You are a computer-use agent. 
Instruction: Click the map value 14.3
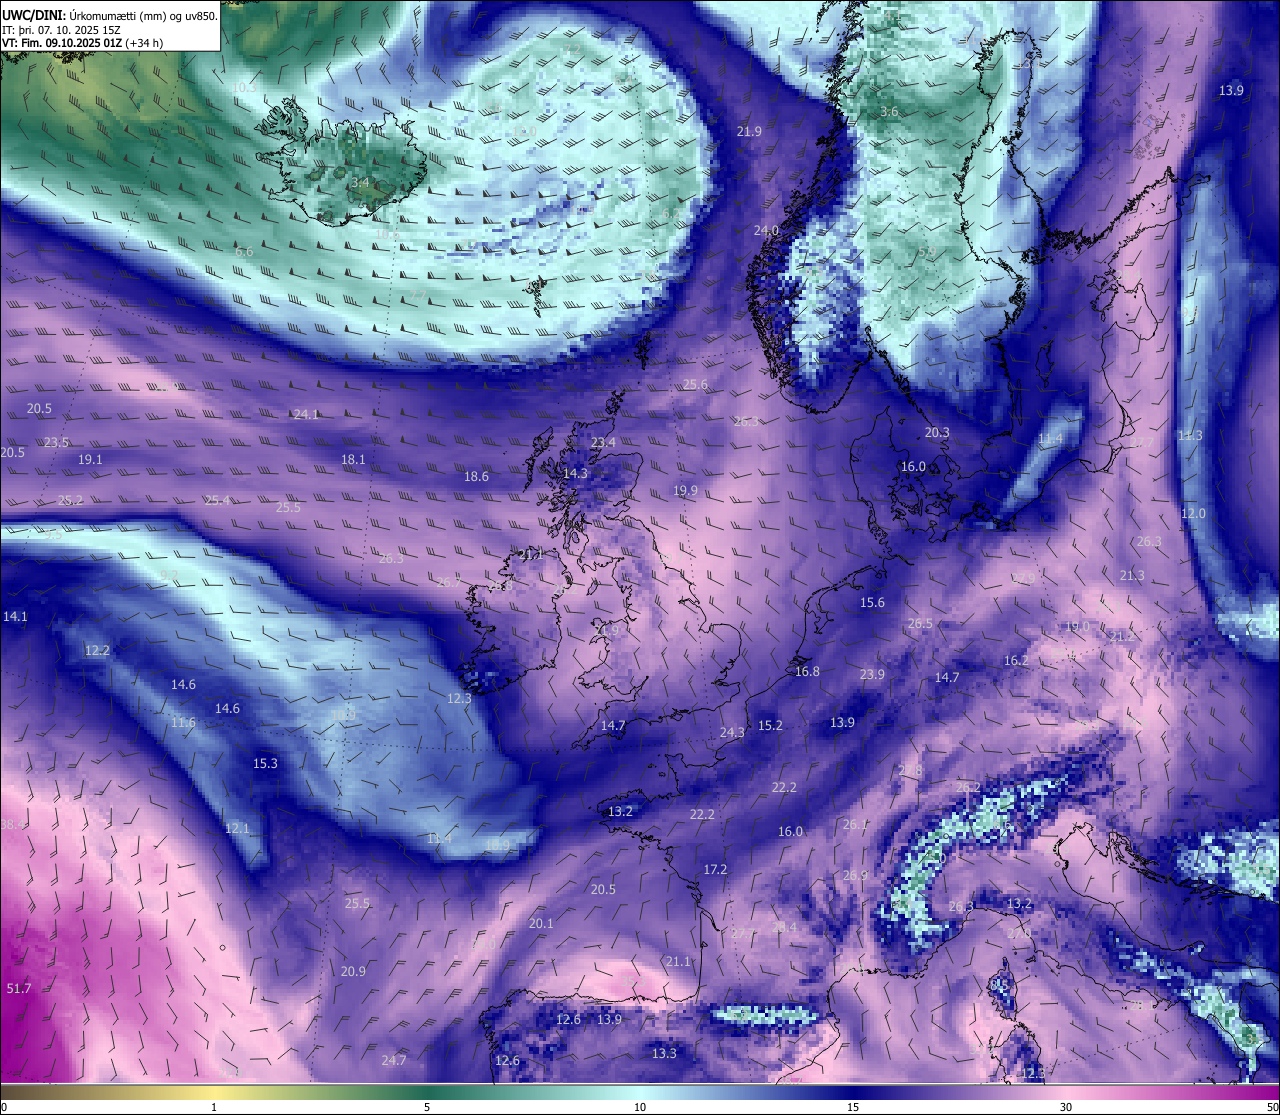click(x=575, y=473)
